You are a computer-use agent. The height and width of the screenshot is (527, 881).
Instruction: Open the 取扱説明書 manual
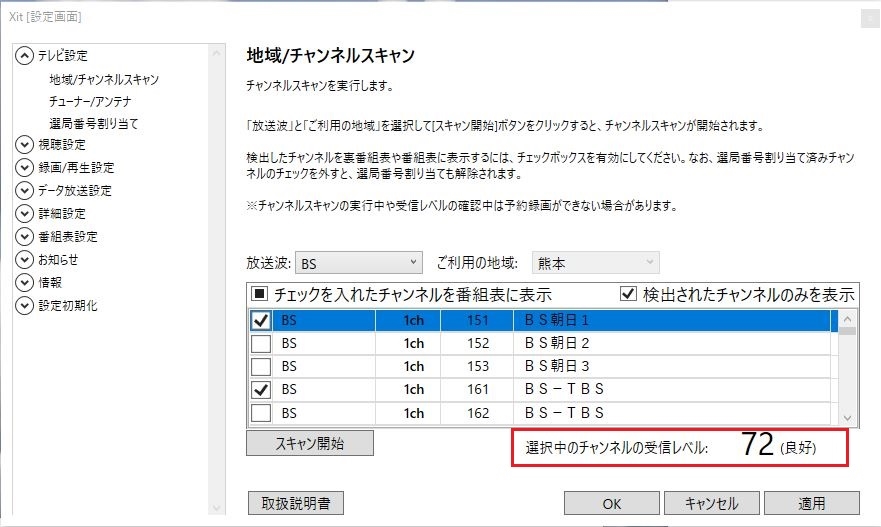296,503
